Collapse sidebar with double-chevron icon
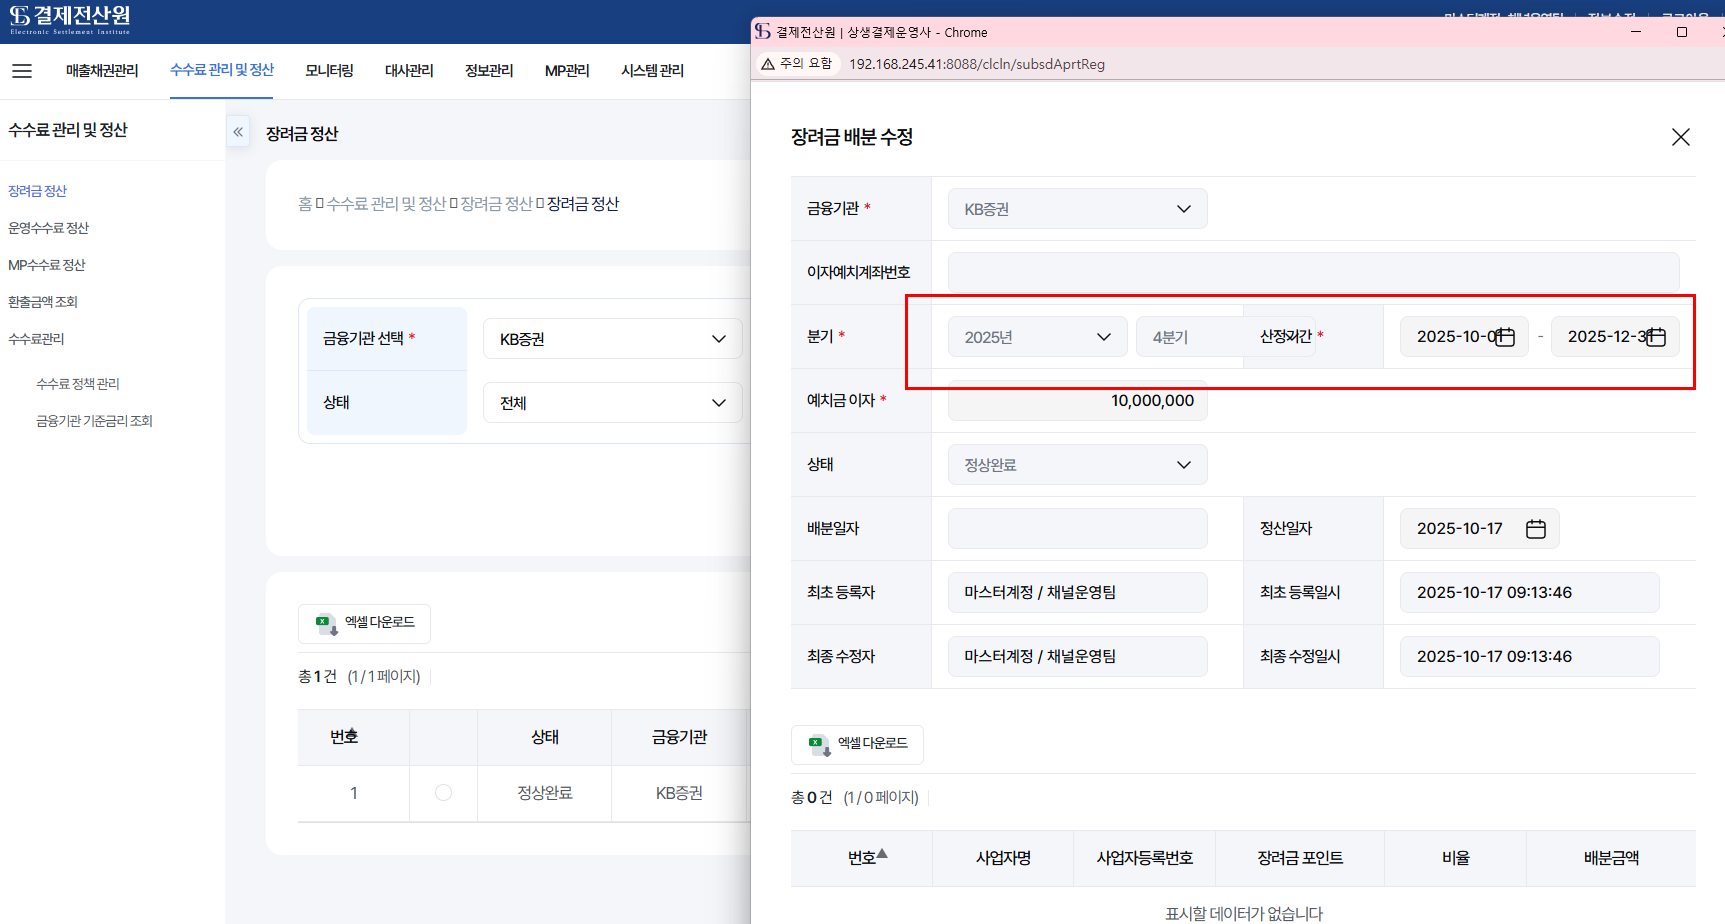 pos(238,132)
